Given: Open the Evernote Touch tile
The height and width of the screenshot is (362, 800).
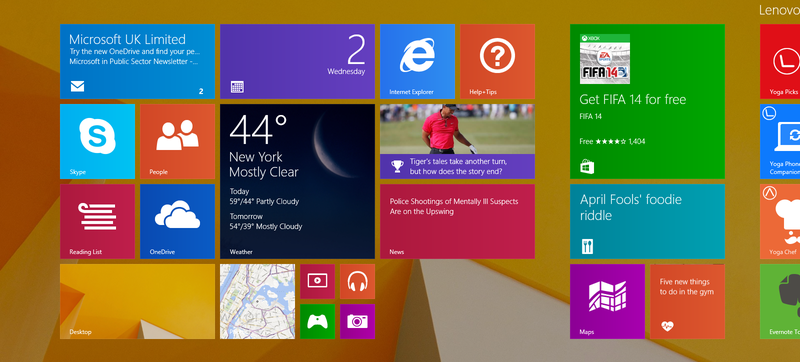Looking at the screenshot, I should pyautogui.click(x=780, y=301).
